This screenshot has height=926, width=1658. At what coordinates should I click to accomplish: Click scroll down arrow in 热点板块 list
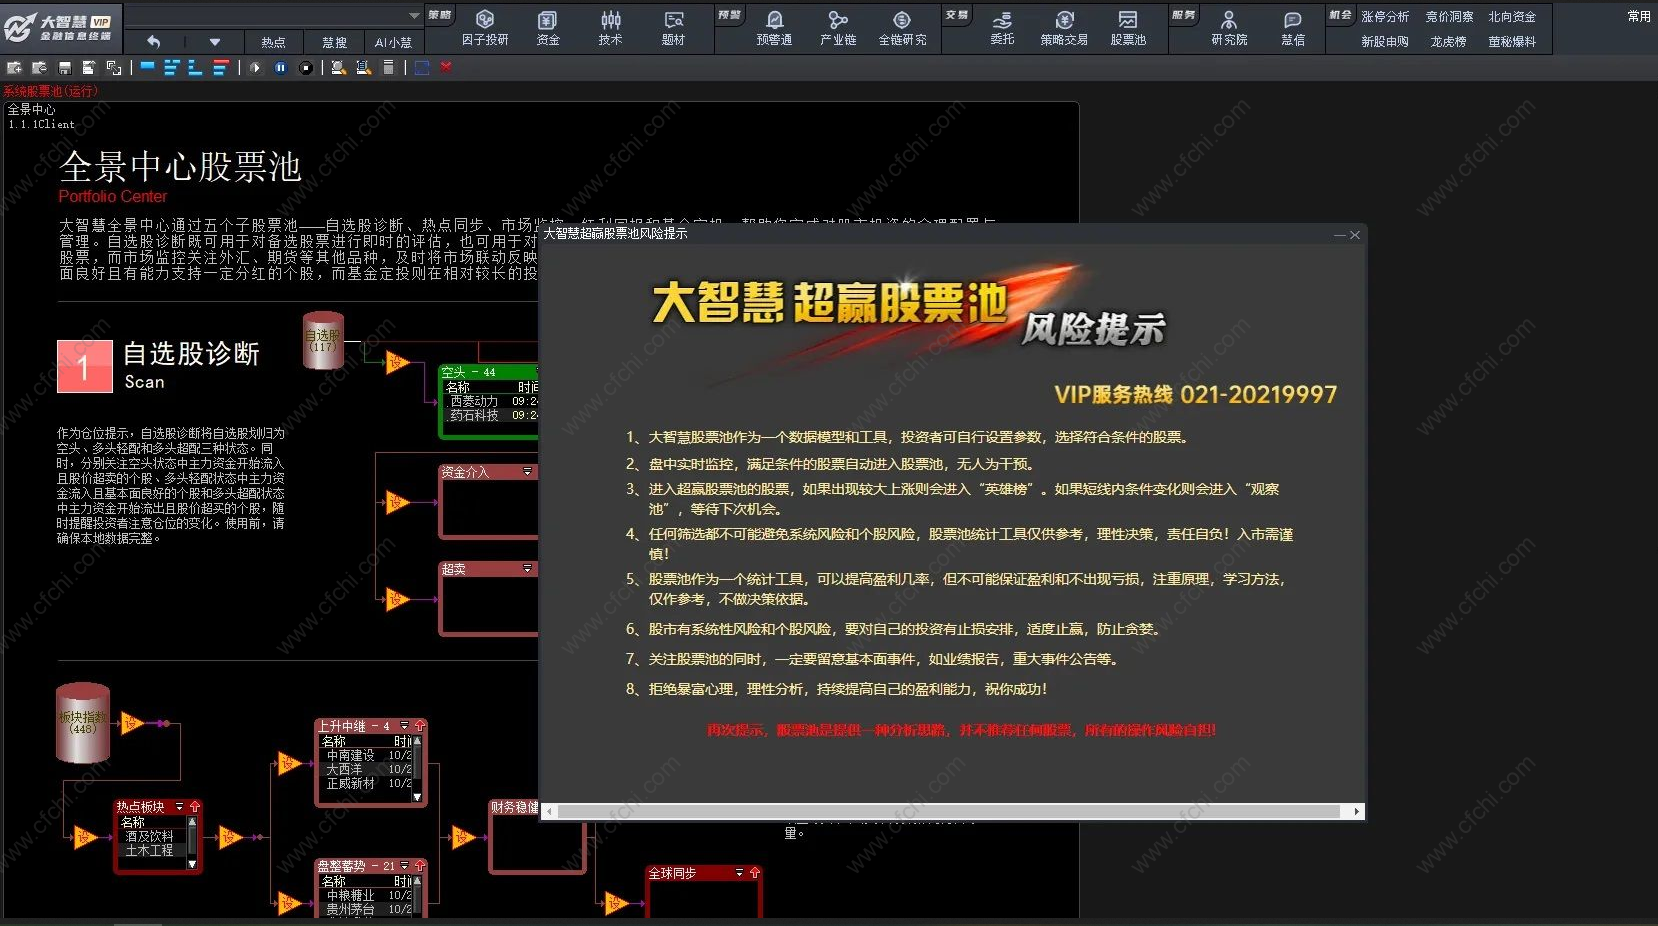(192, 865)
